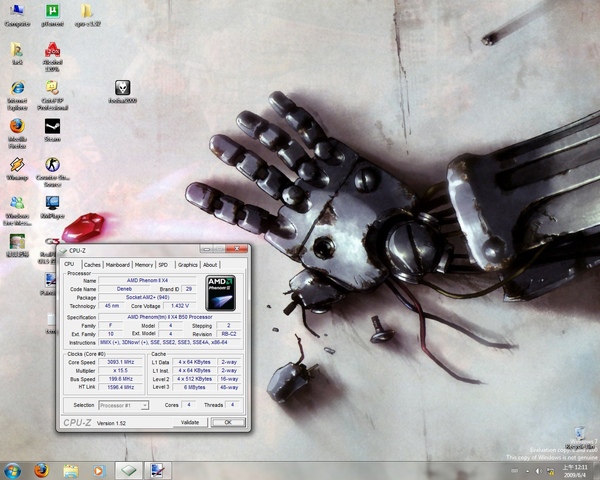Click the Core Speed value "3093.1 MHz"
Viewport: 600px width, 480px height.
pos(120,362)
